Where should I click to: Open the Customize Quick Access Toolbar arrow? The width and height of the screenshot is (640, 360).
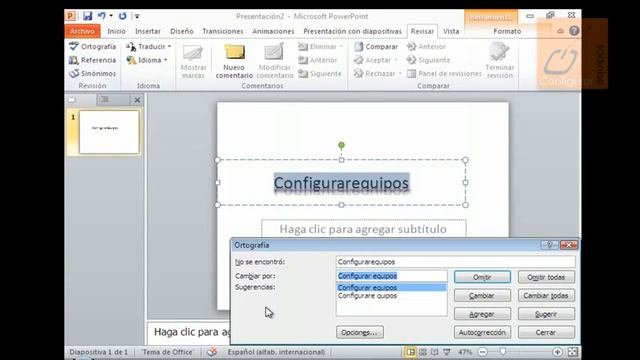(x=137, y=16)
